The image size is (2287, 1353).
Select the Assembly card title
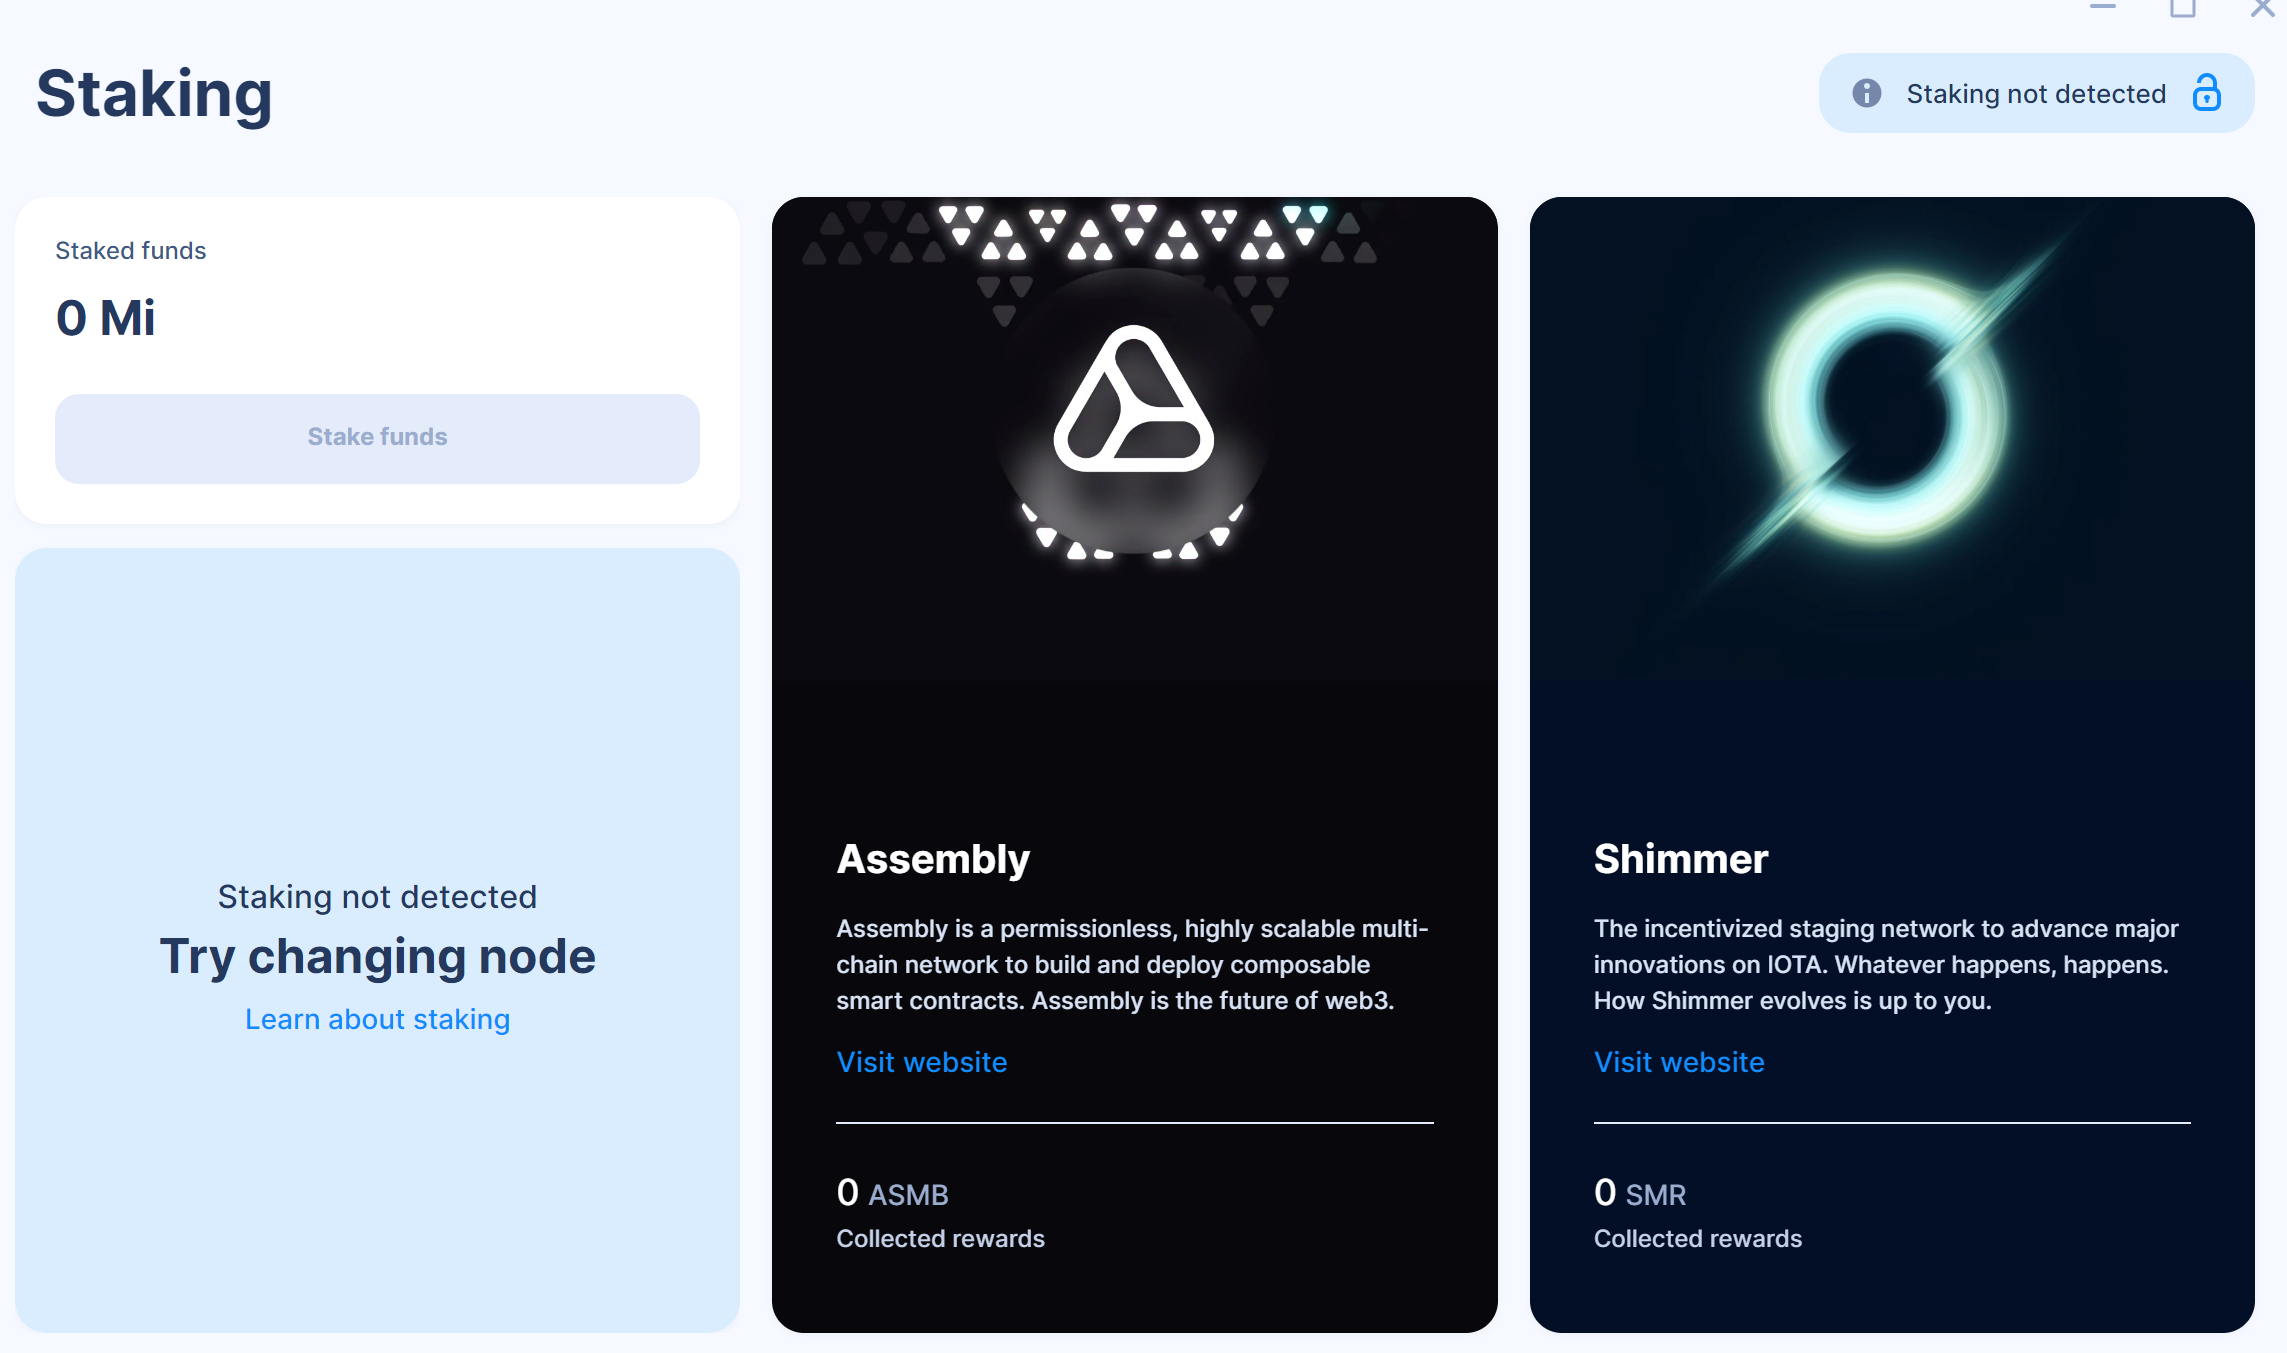click(x=933, y=858)
